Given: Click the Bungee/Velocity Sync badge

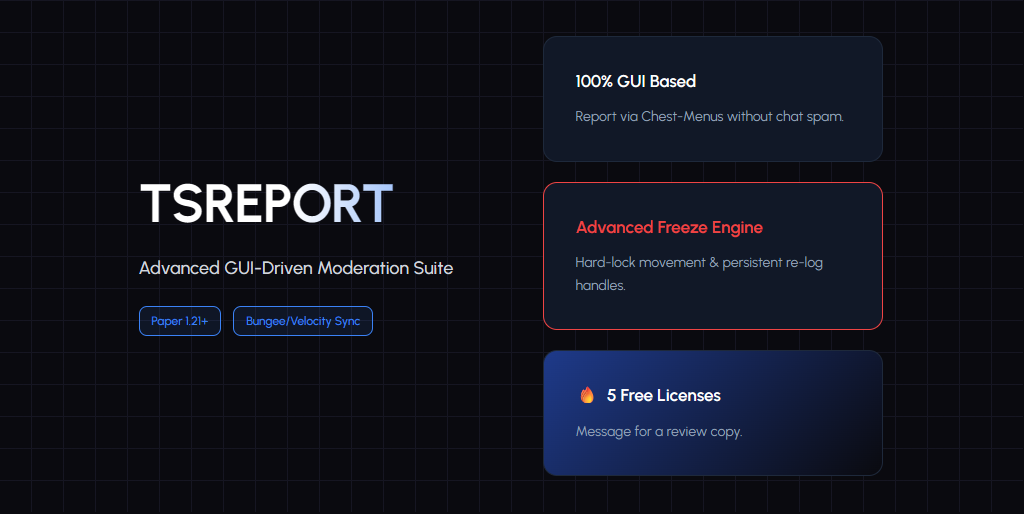Looking at the screenshot, I should (x=303, y=321).
